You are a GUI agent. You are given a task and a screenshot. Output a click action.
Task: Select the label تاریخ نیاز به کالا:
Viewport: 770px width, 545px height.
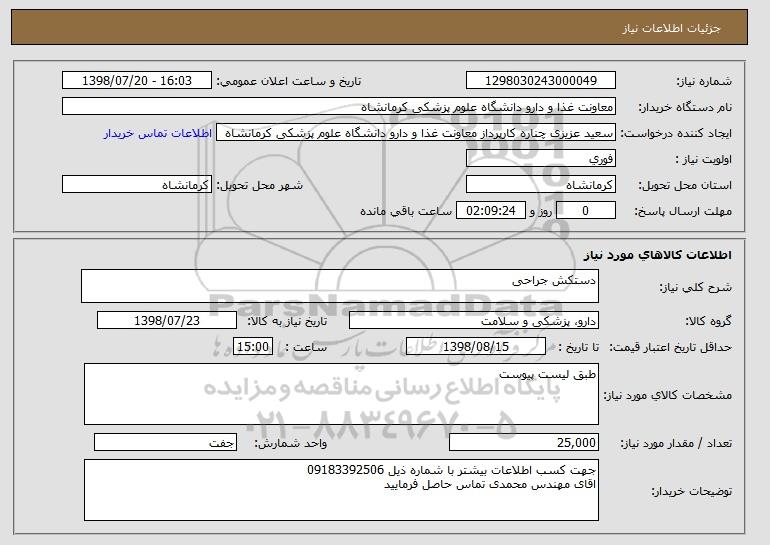coord(287,321)
